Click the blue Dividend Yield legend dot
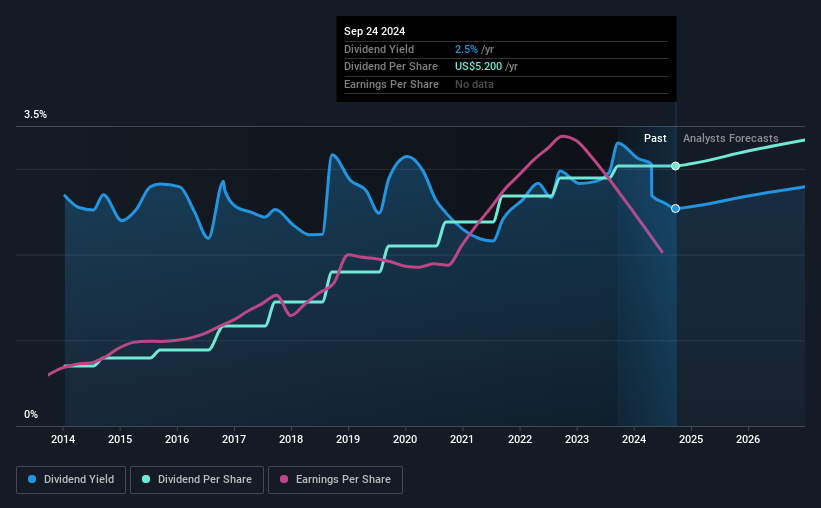Viewport: 821px width, 508px height. tap(32, 479)
